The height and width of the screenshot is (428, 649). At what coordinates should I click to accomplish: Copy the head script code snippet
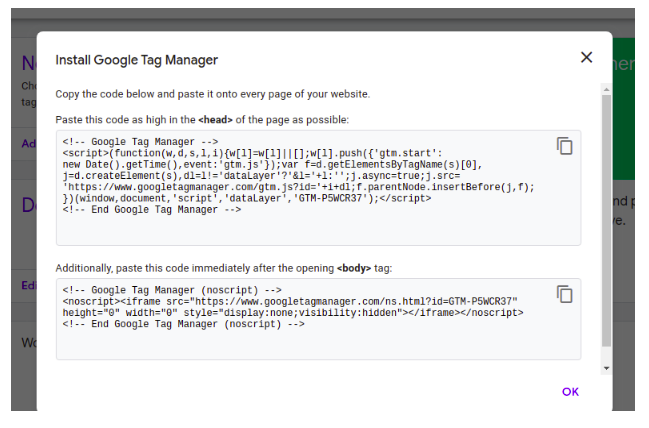[x=564, y=146]
